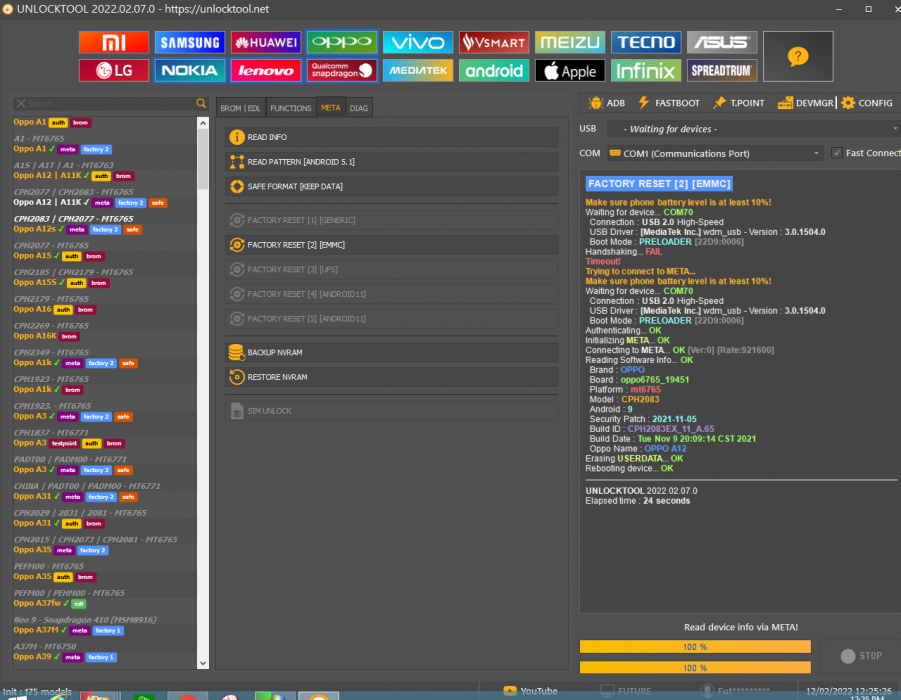Clear the model search with X icon
Image resolution: width=901 pixels, height=700 pixels.
click(21, 103)
